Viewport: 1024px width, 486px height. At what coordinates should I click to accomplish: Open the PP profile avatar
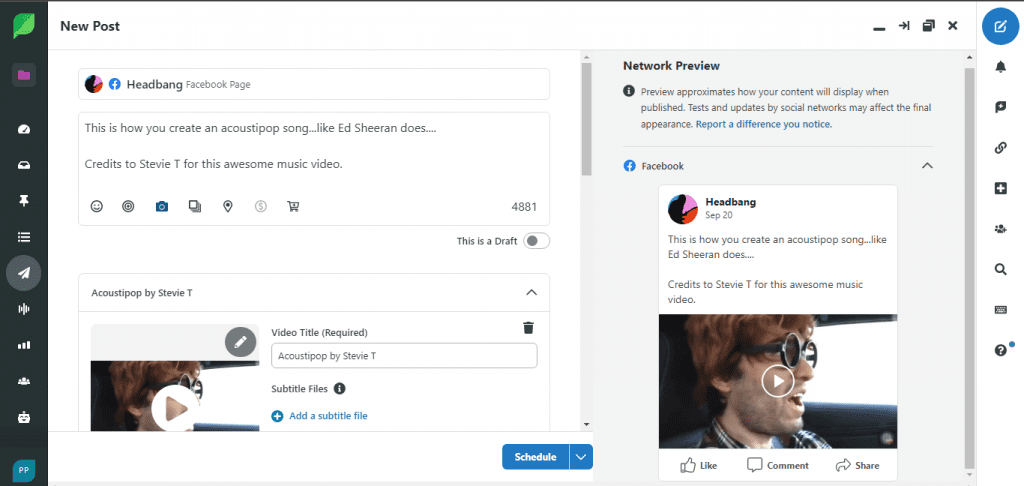click(24, 470)
